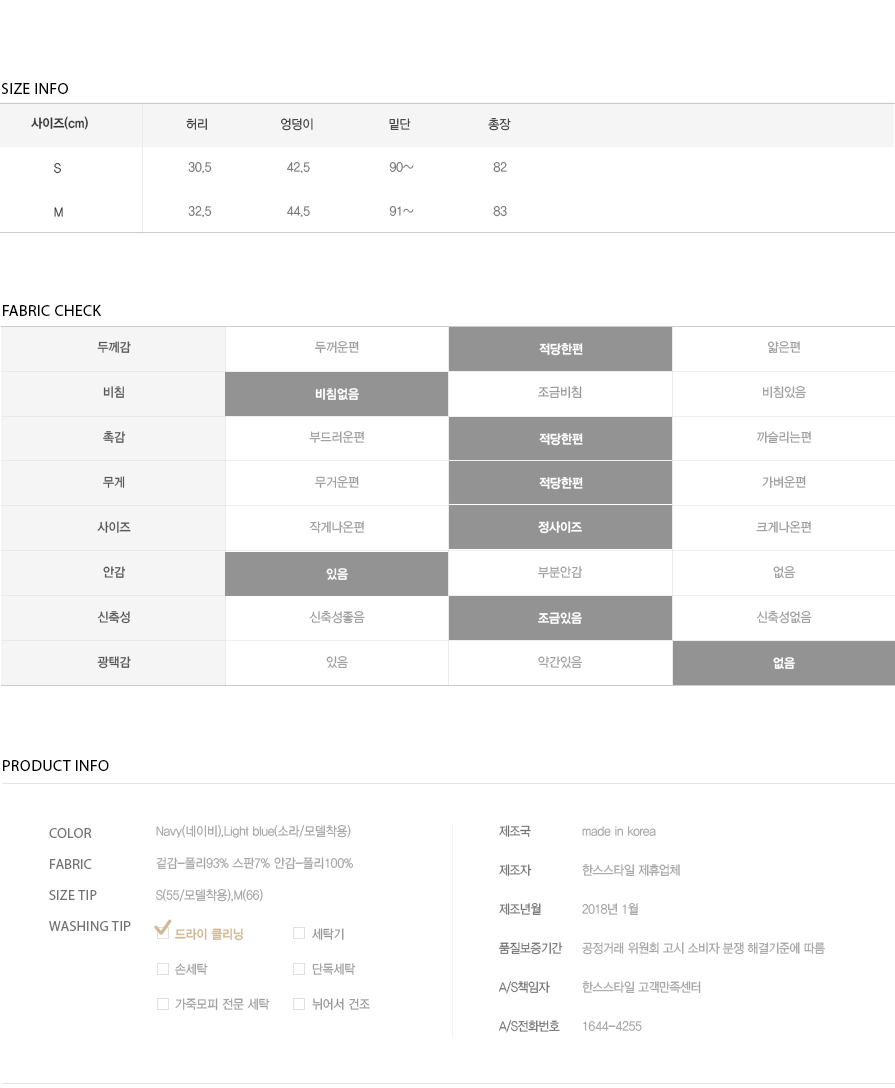Select the 허리 column header
This screenshot has width=895, height=1088.
point(197,124)
